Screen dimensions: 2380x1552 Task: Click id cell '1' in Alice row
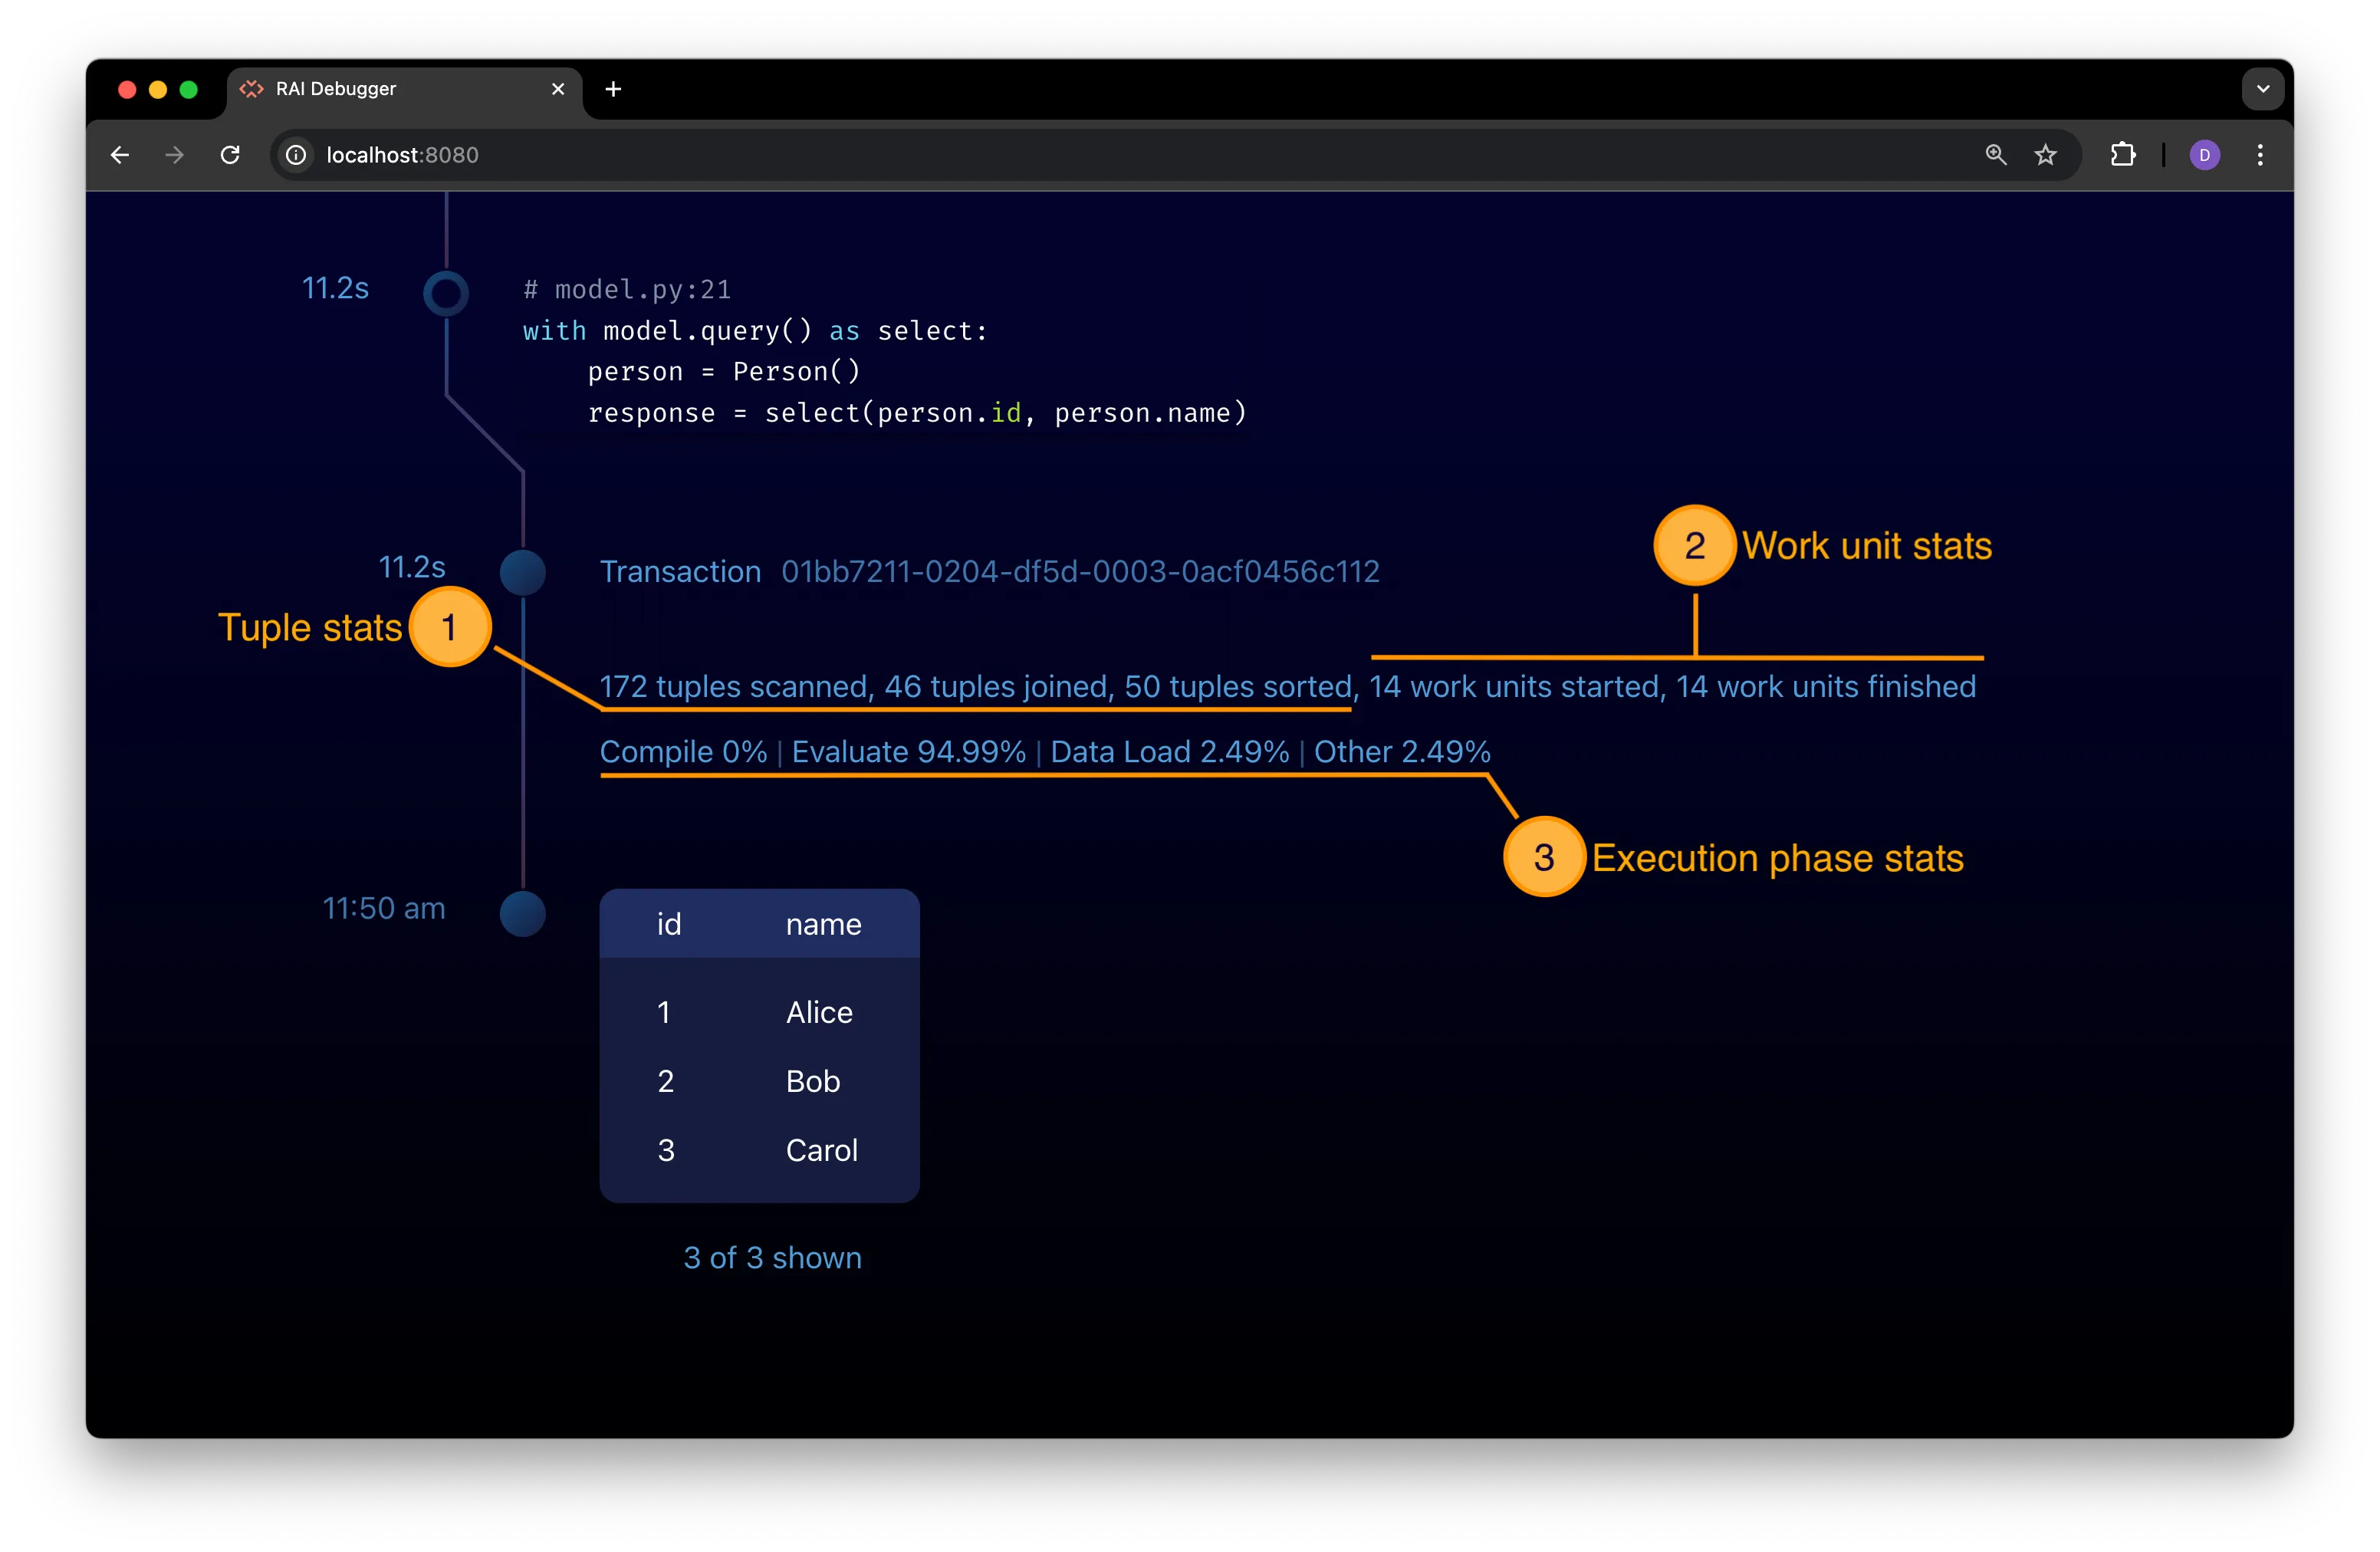(x=664, y=1012)
